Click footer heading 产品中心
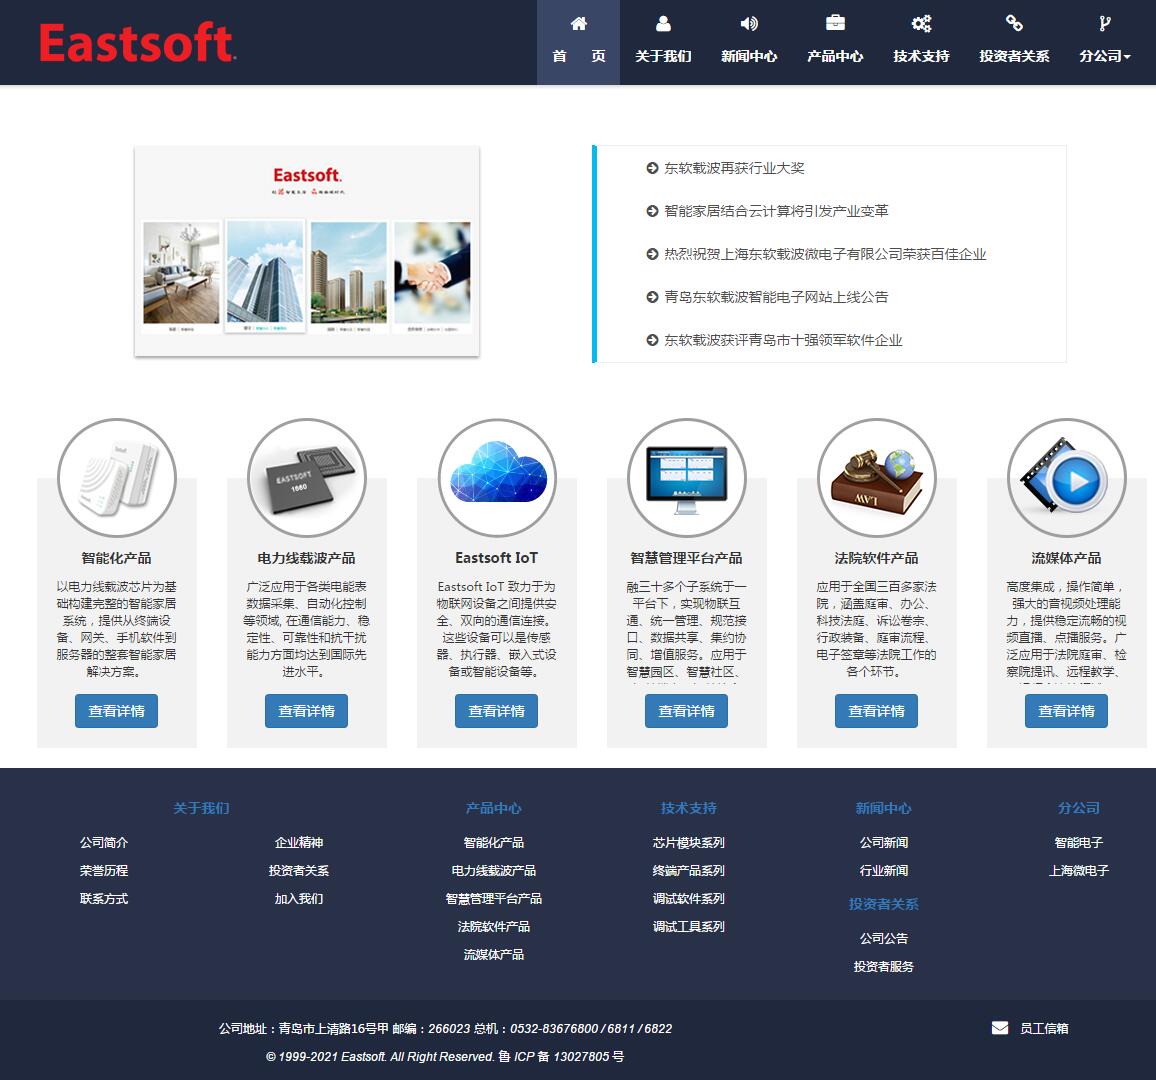1156x1080 pixels. (494, 808)
